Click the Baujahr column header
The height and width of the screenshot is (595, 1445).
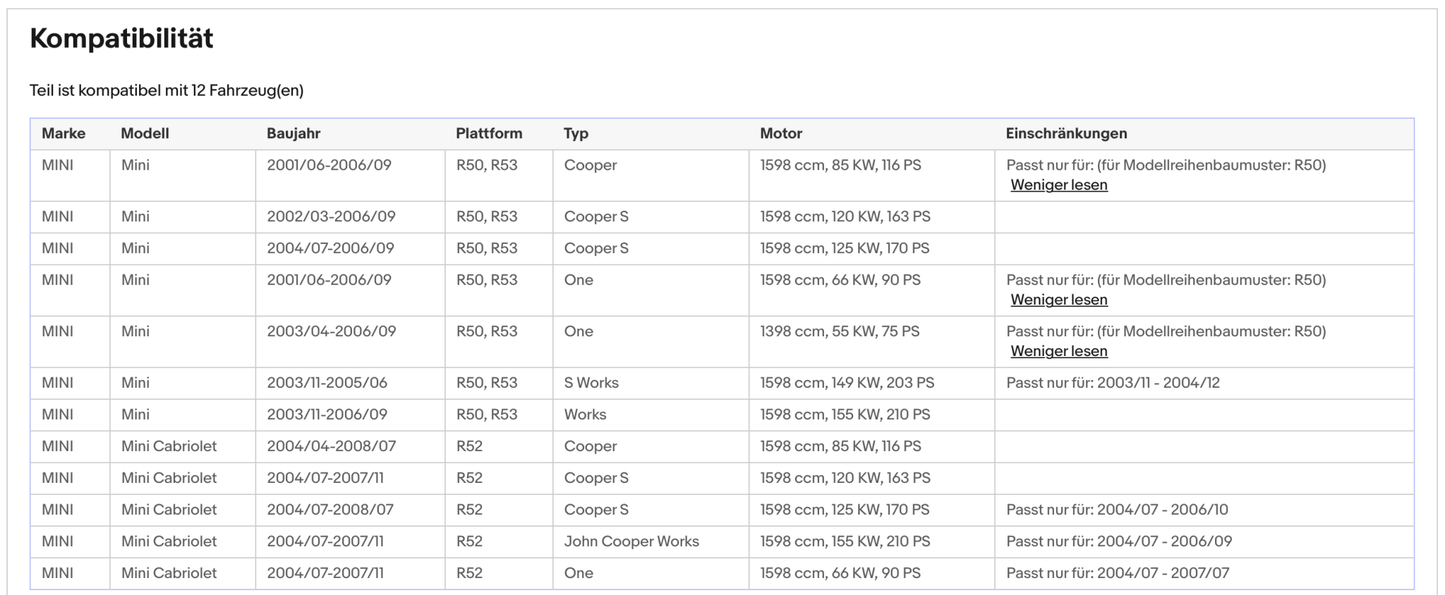[293, 133]
